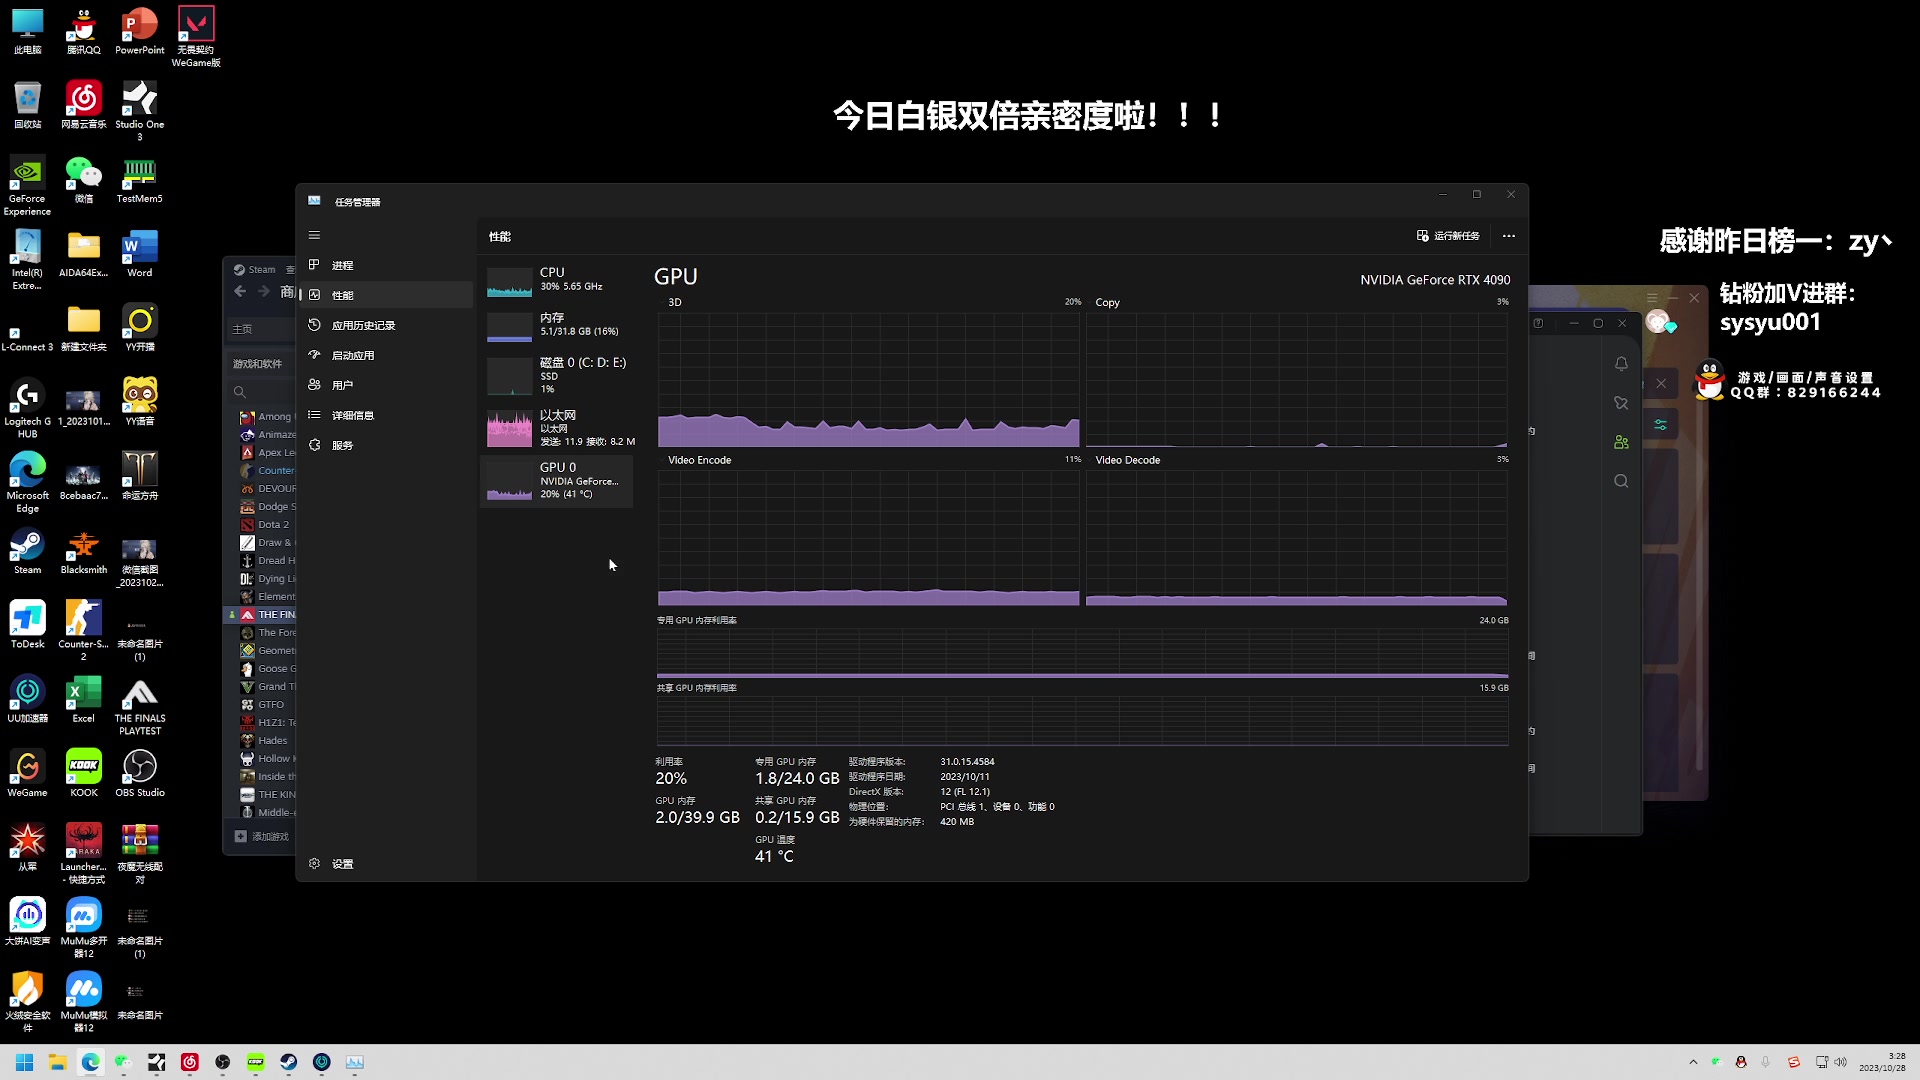Click 游戏和软件 filter dropdown in Steam
1920x1080 pixels.
point(259,364)
